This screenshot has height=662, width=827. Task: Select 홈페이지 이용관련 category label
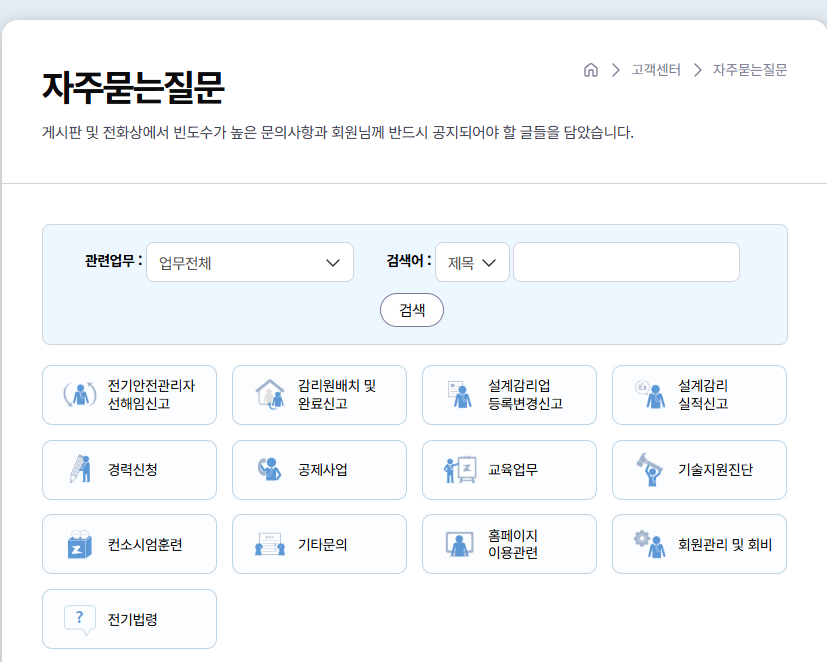(x=513, y=544)
